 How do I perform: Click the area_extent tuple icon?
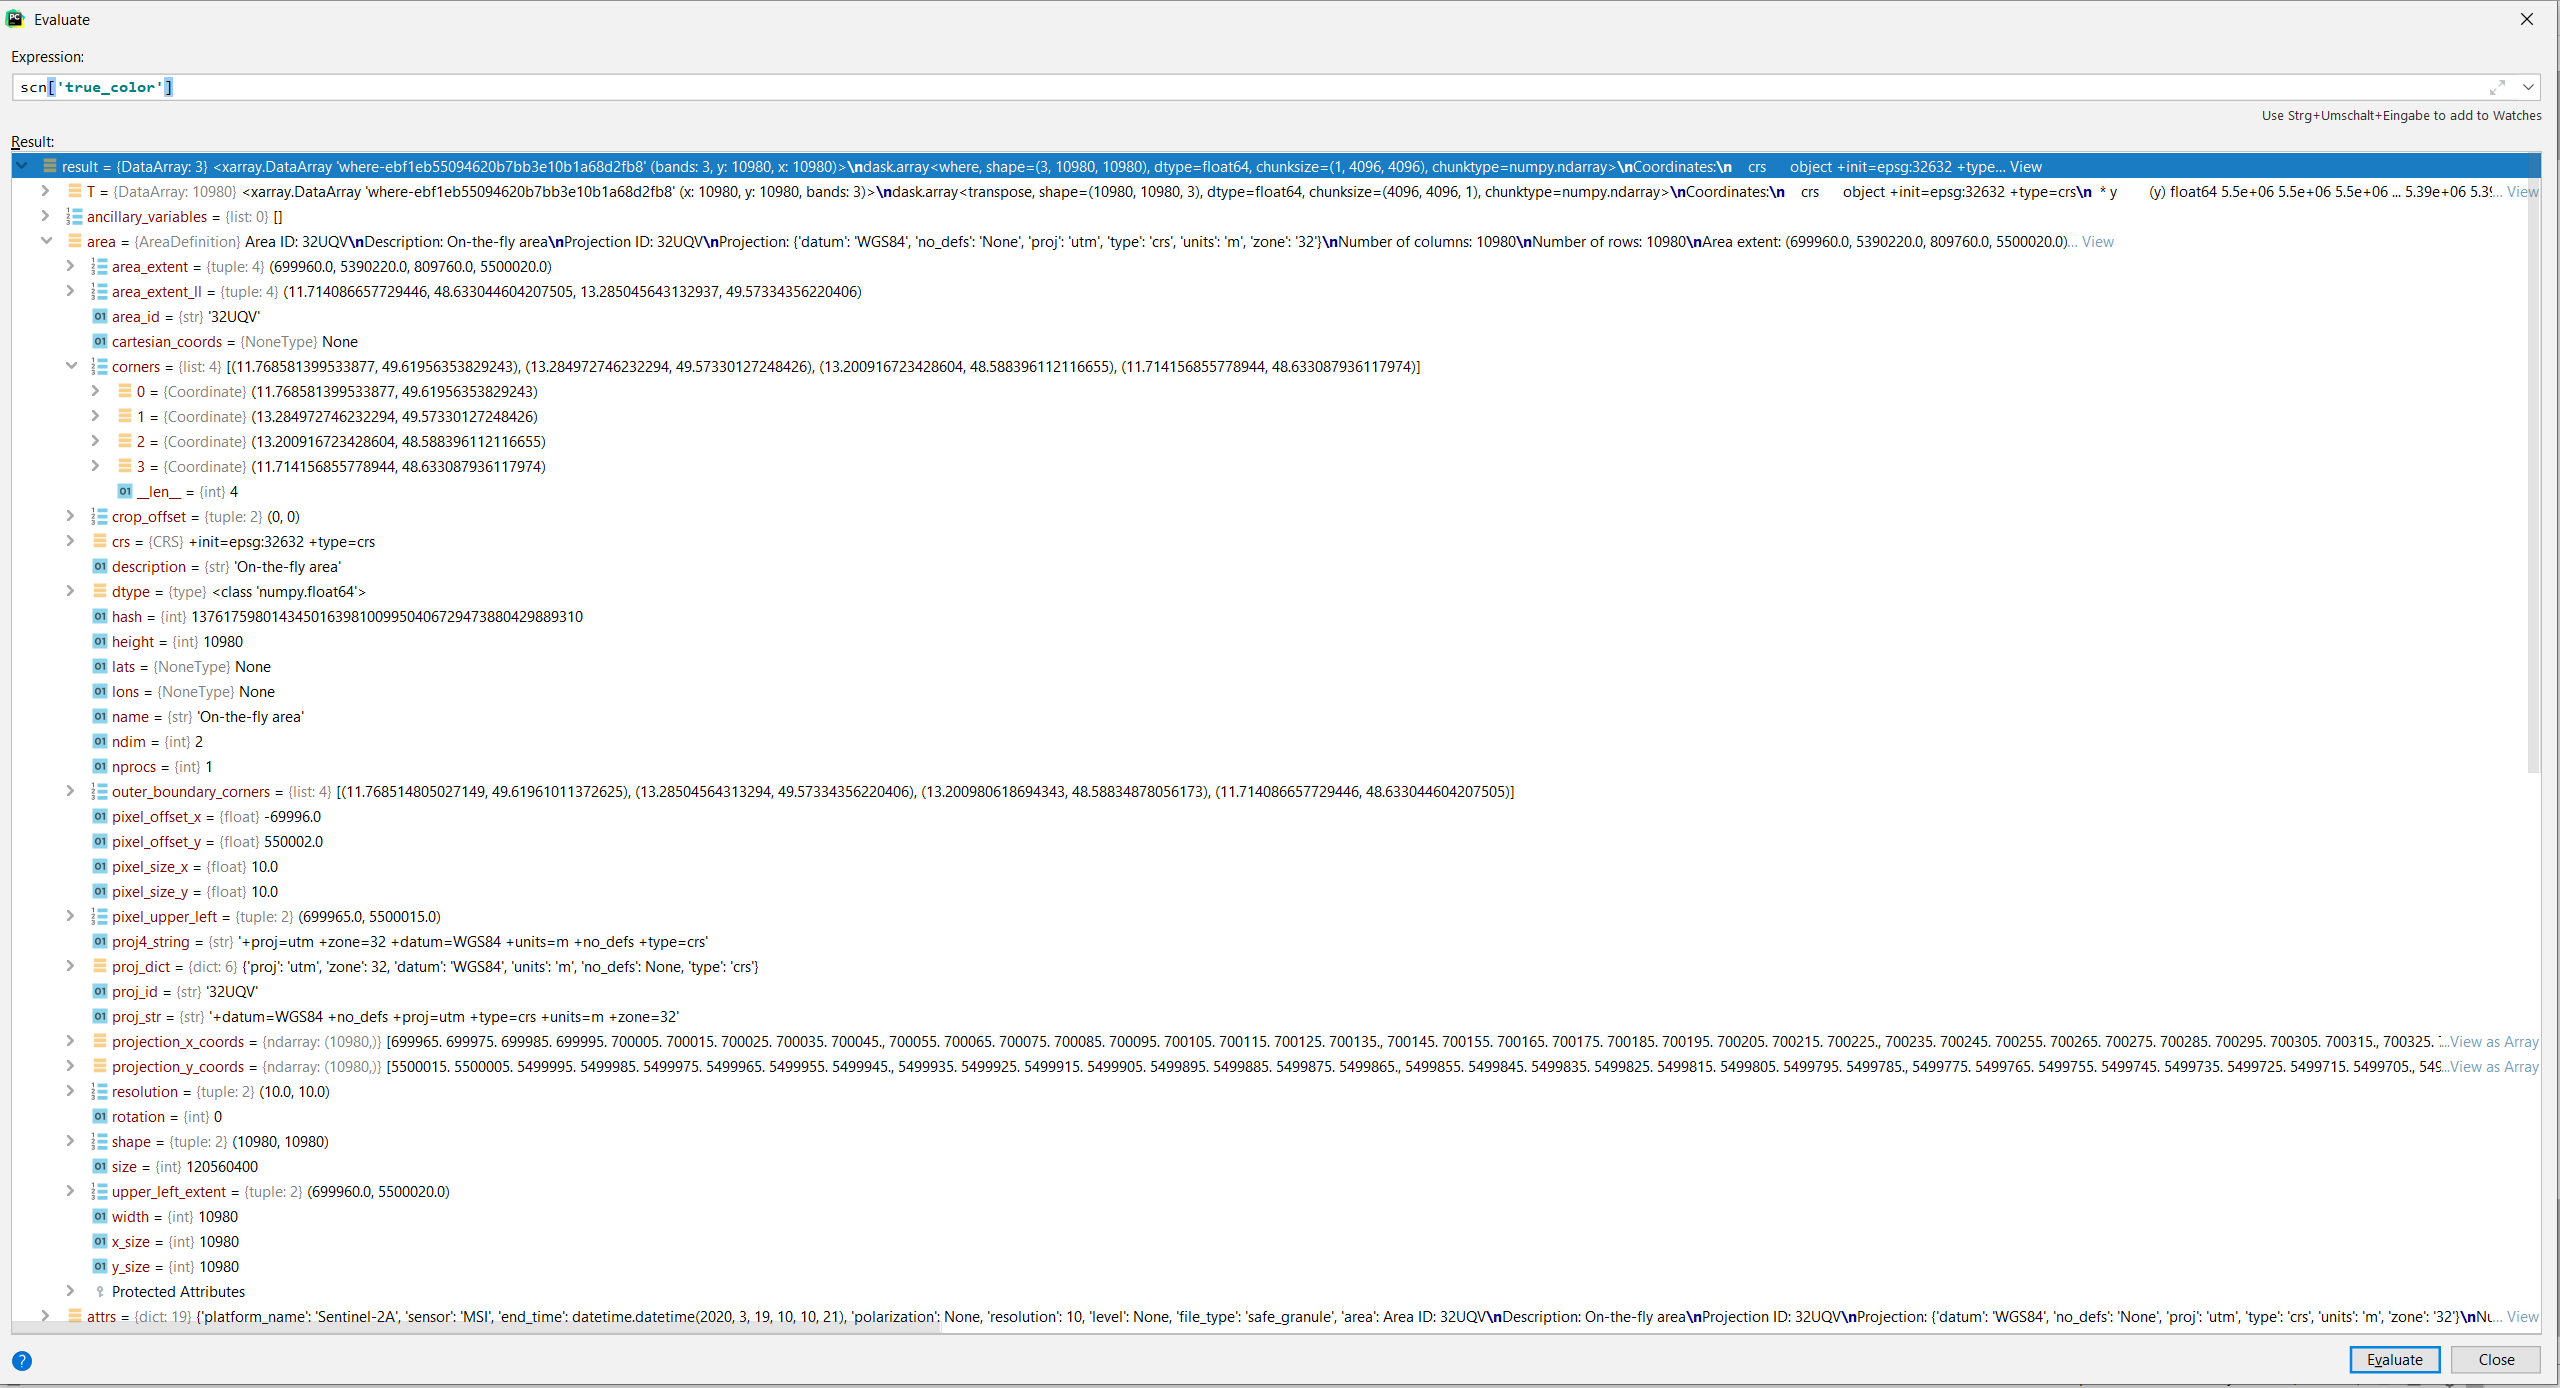click(x=100, y=266)
